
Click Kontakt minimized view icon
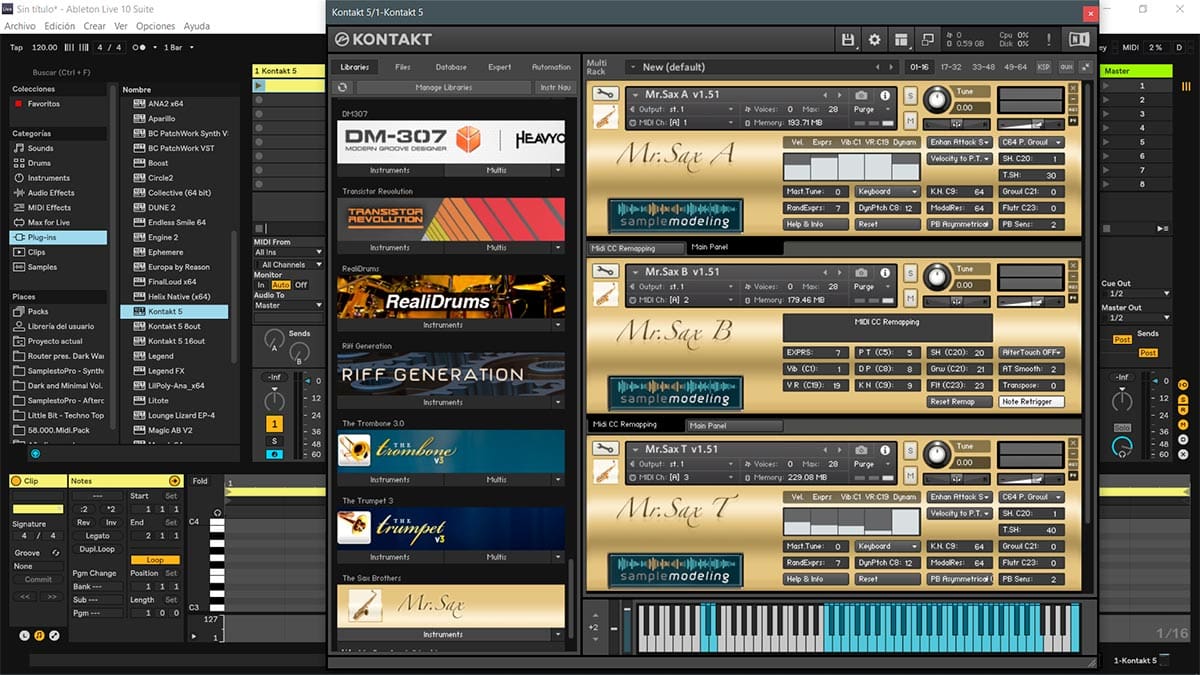coord(927,39)
